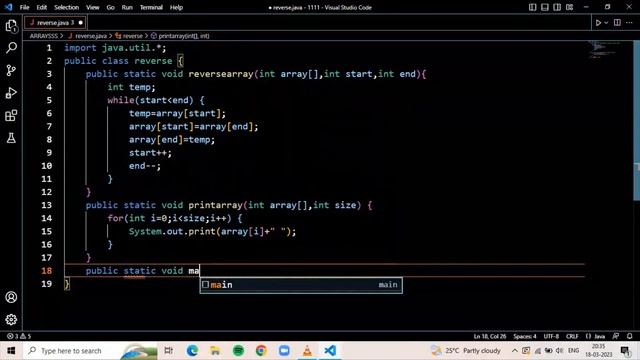Open Problems via errors and warnings count
The width and height of the screenshot is (640, 360).
point(19,336)
